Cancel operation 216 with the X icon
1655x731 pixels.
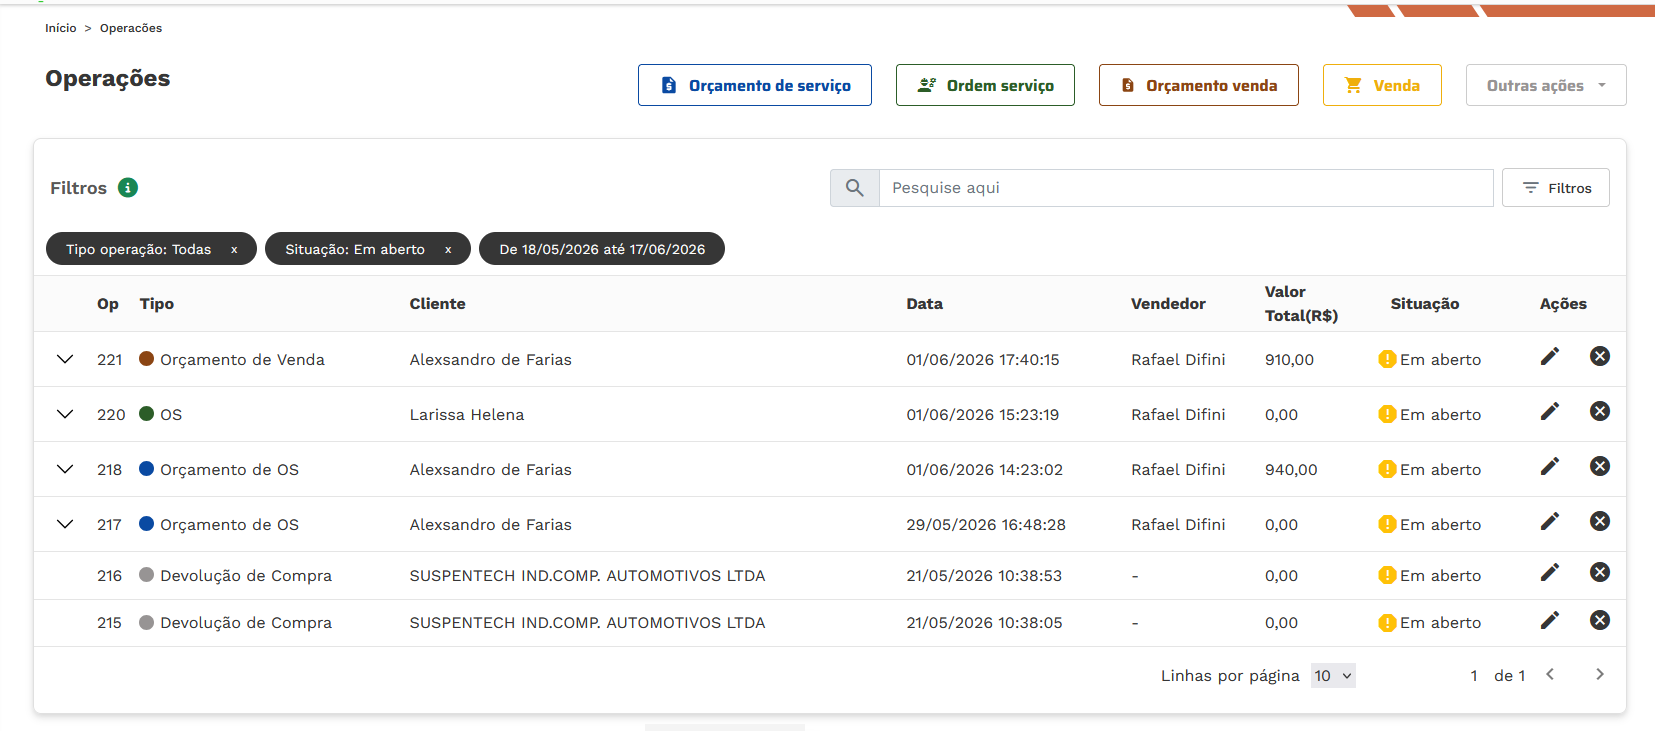pos(1600,572)
